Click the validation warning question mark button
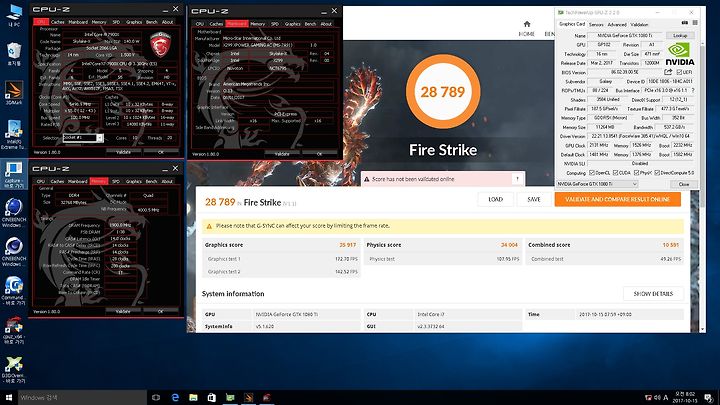The height and width of the screenshot is (405, 720). point(518,179)
